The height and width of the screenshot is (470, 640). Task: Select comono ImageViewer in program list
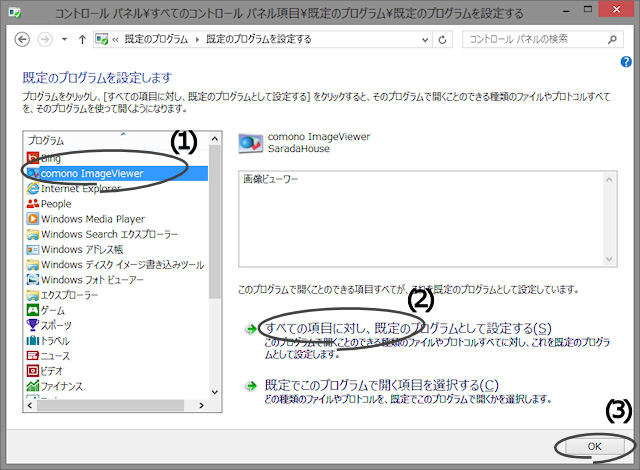(116, 173)
